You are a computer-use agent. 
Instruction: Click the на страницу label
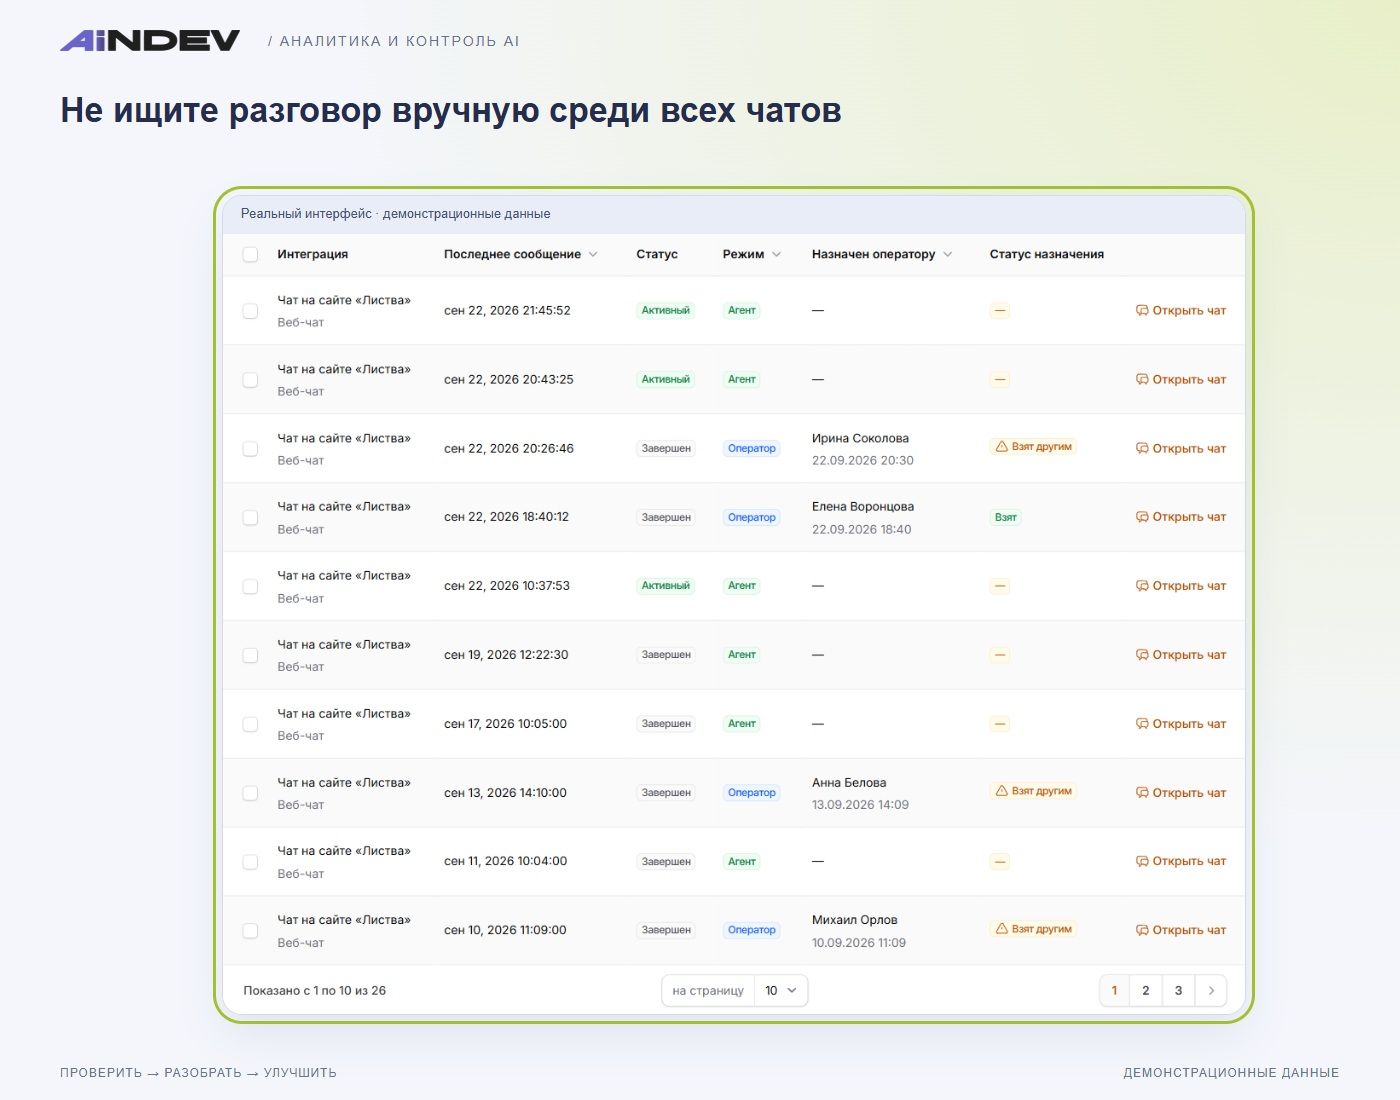coord(708,991)
